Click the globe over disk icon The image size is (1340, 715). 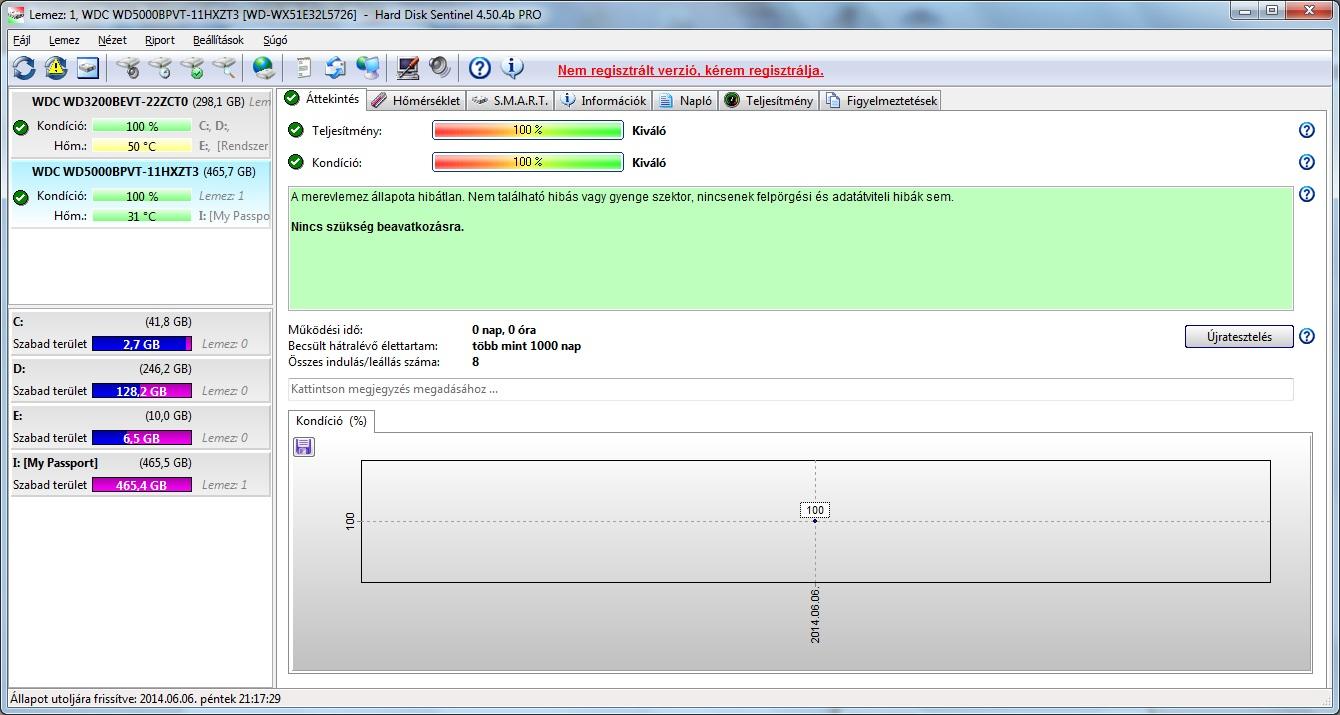click(x=264, y=67)
